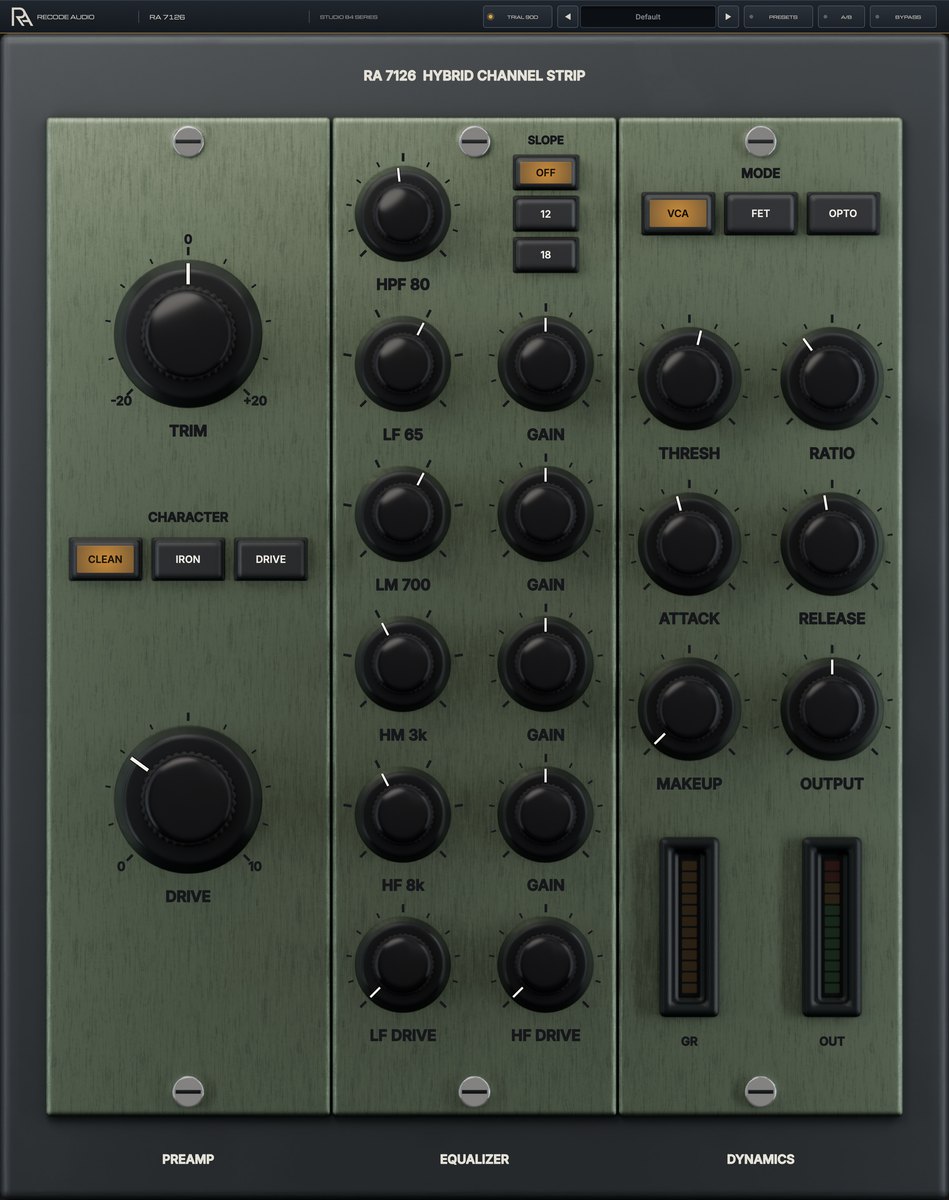Select the IRON character mode
Viewport: 949px width, 1200px height.
pyautogui.click(x=188, y=559)
